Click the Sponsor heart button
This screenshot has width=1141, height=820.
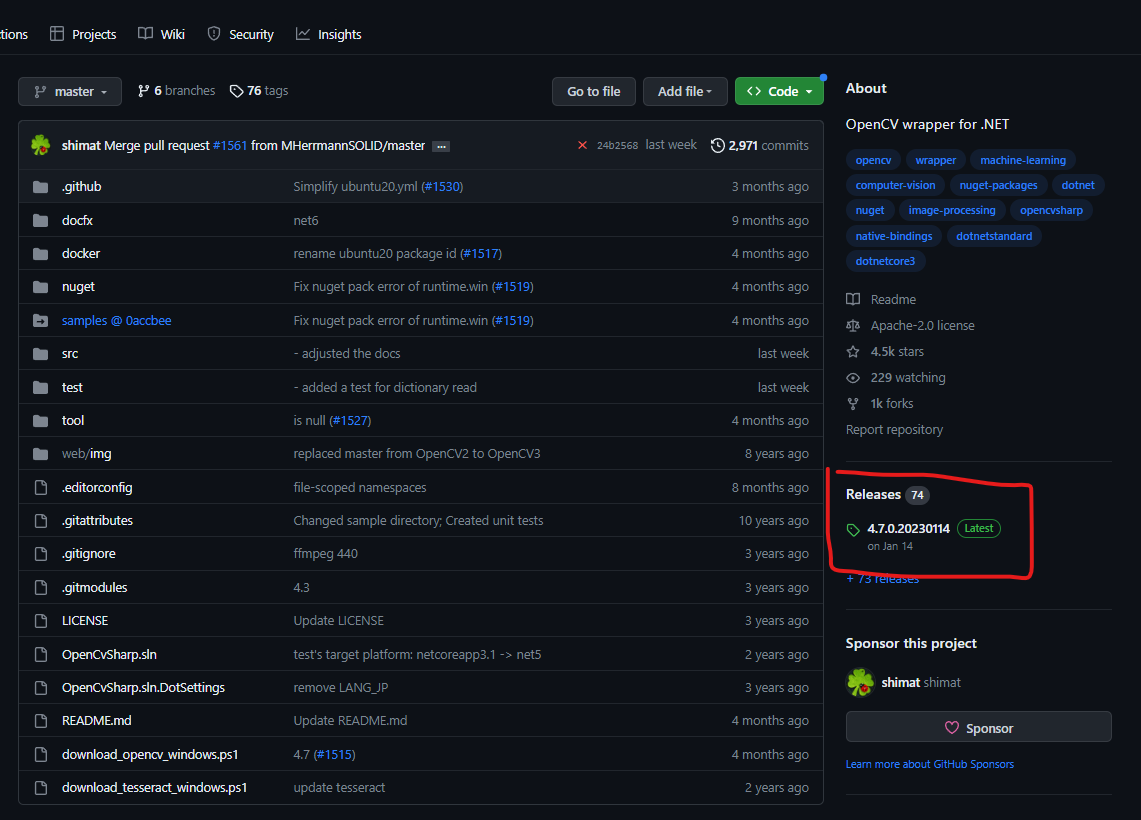click(x=979, y=728)
